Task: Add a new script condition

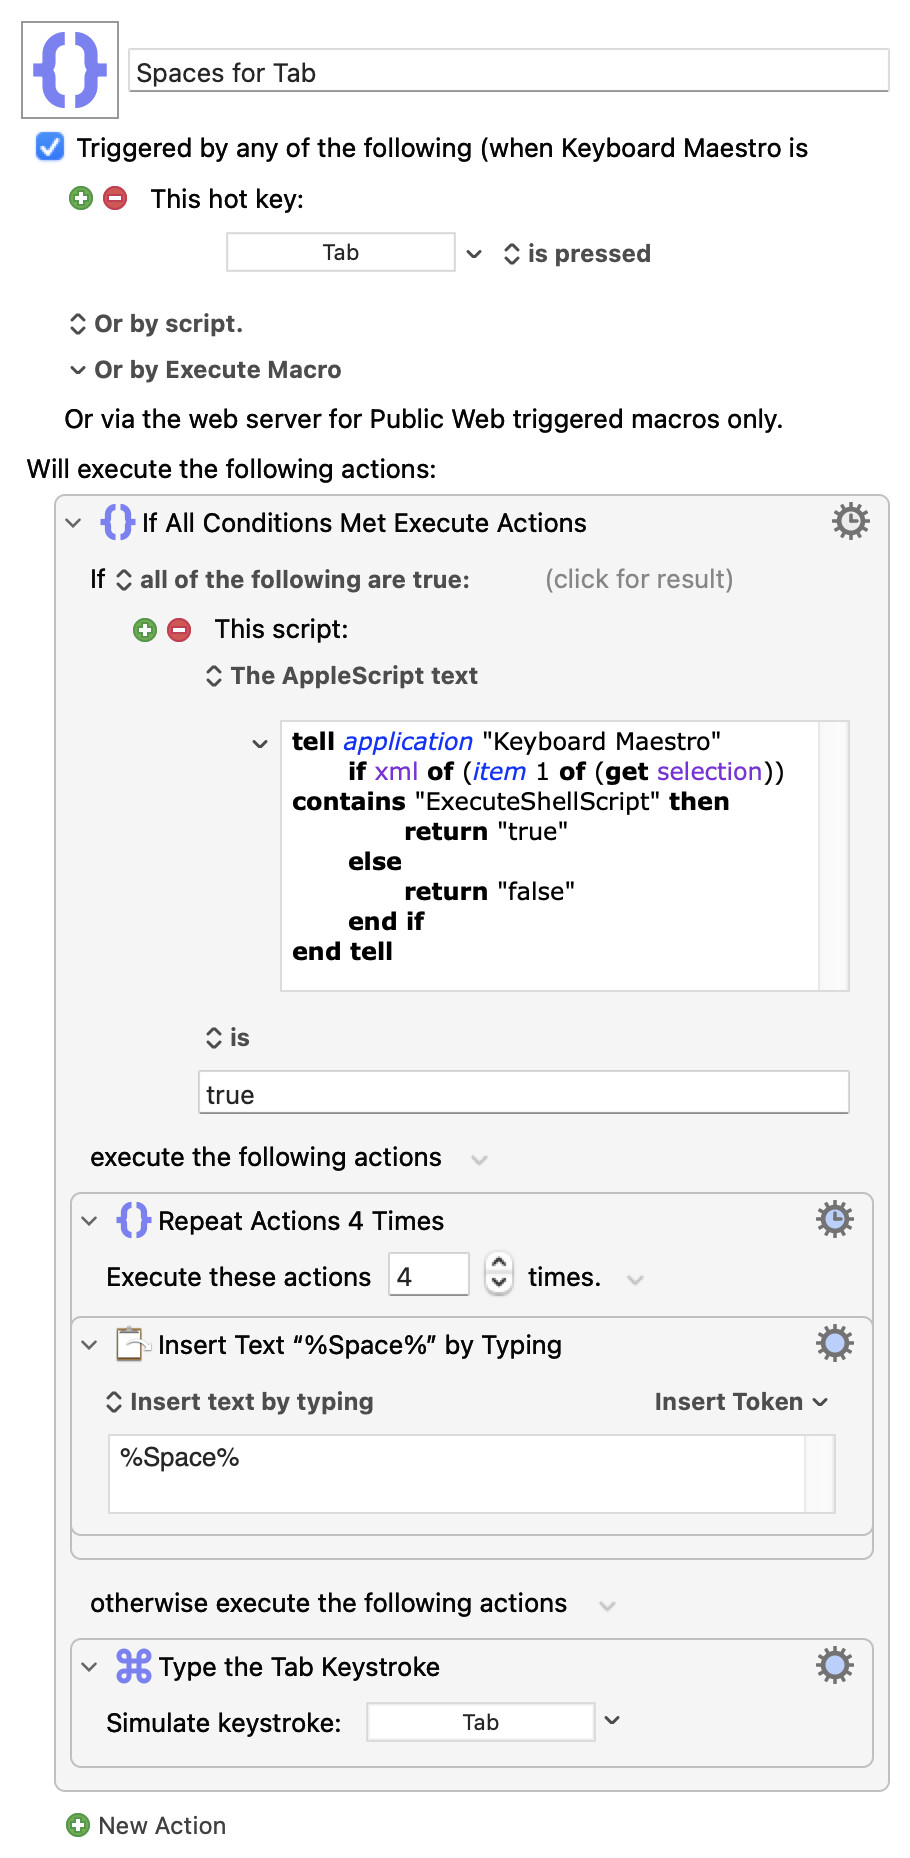Action: tap(145, 629)
